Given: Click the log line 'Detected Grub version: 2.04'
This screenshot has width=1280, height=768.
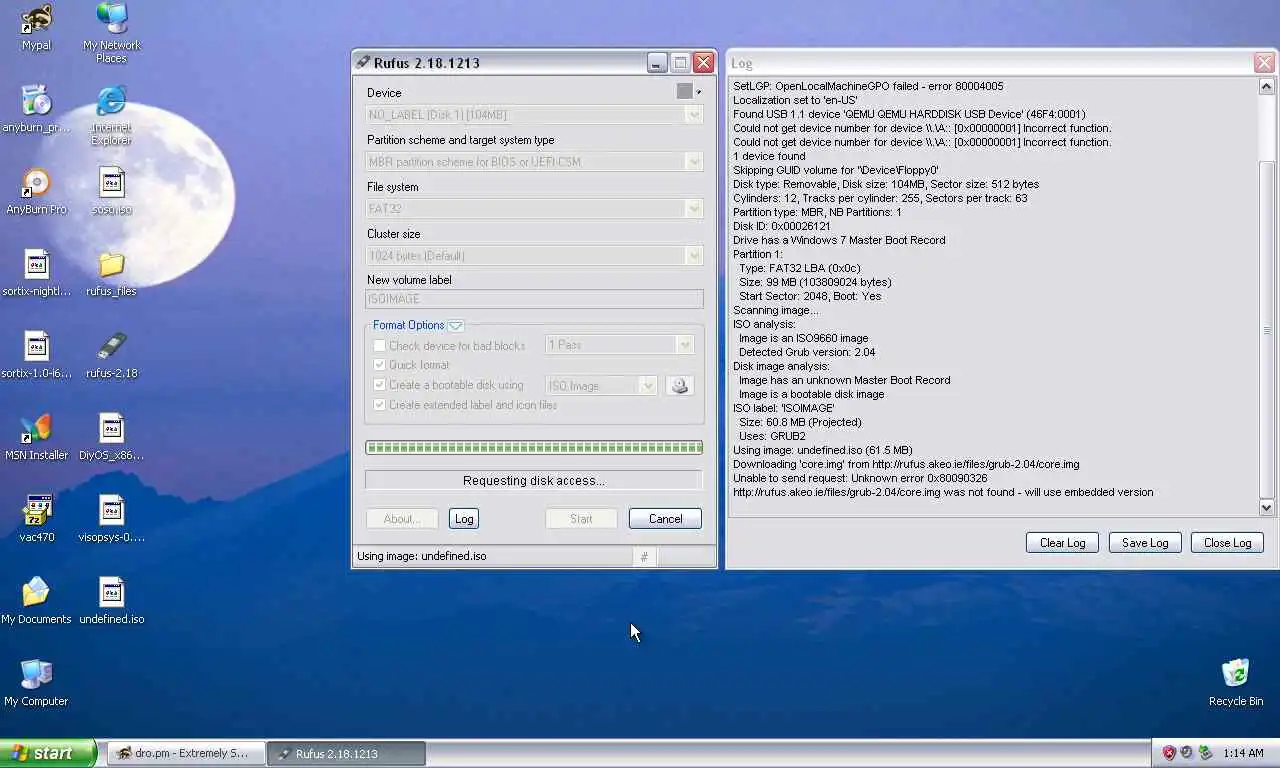Looking at the screenshot, I should coord(806,352).
